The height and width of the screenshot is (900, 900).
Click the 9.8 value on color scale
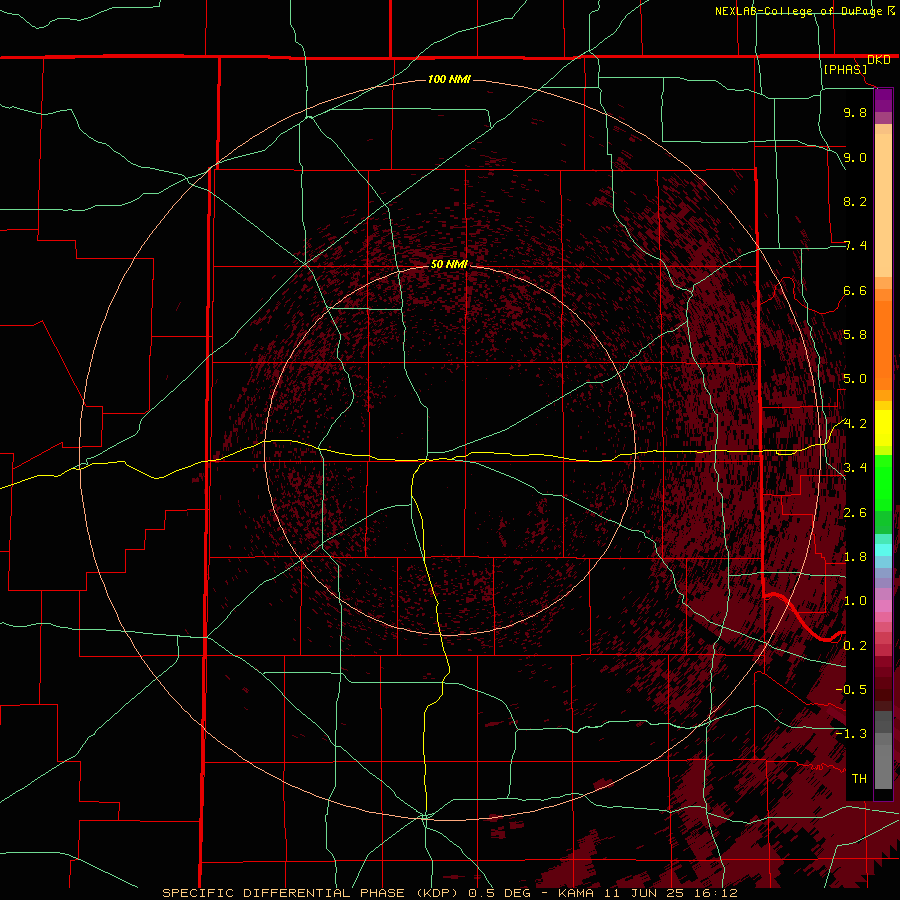coord(855,113)
